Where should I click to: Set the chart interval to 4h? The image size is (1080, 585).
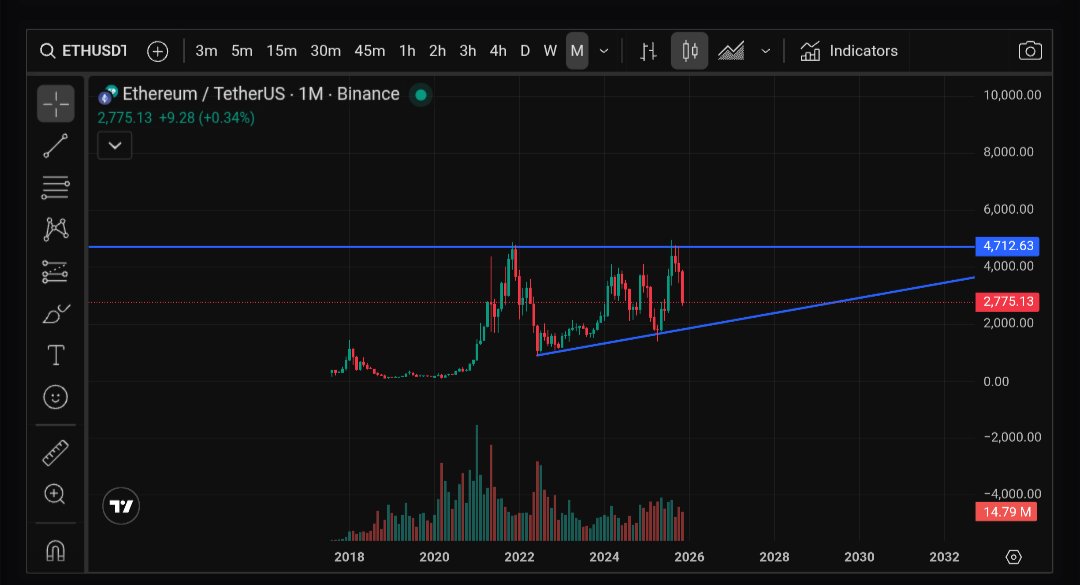(498, 51)
